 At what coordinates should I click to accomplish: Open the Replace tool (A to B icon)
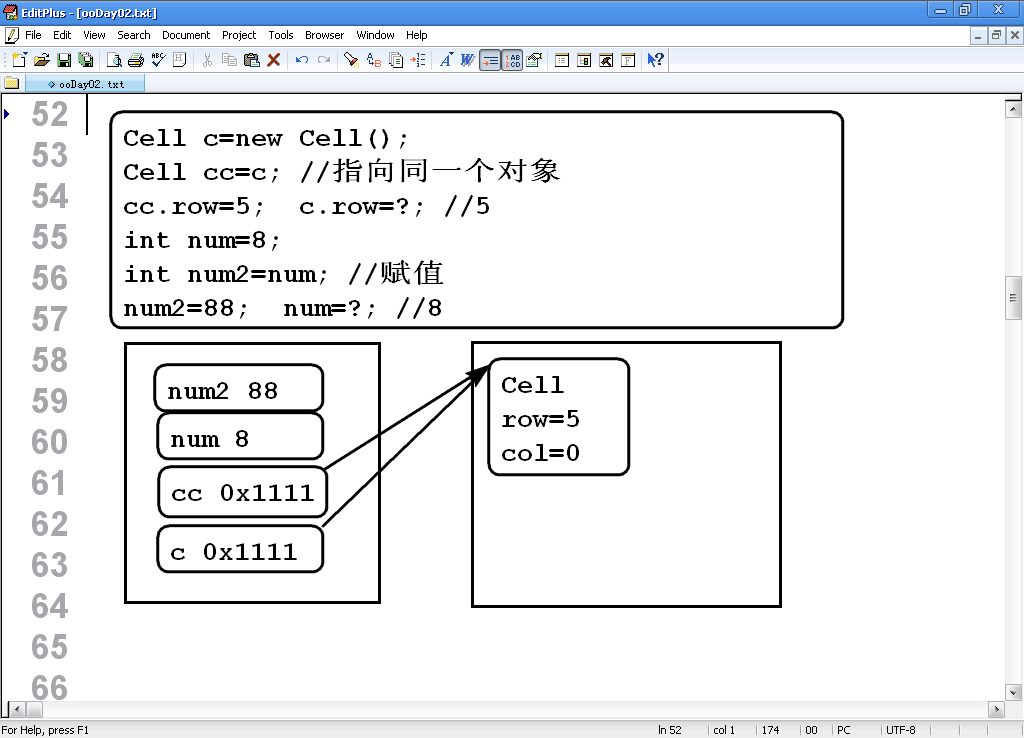click(374, 60)
